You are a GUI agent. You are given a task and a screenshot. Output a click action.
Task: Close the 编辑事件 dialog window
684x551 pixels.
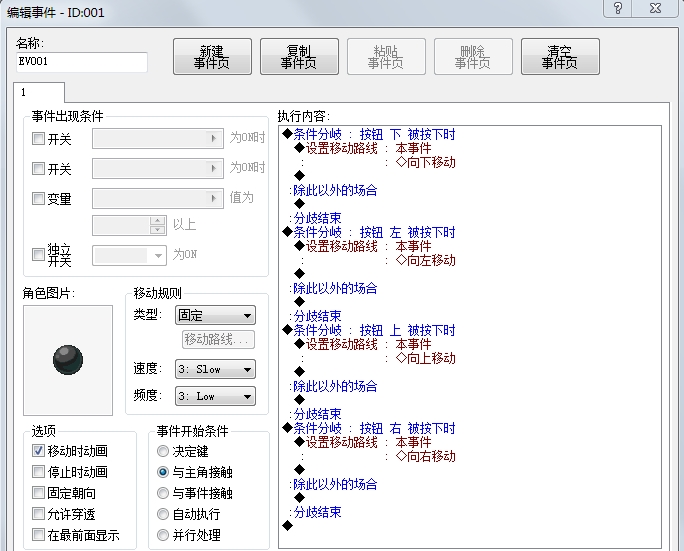pos(656,8)
